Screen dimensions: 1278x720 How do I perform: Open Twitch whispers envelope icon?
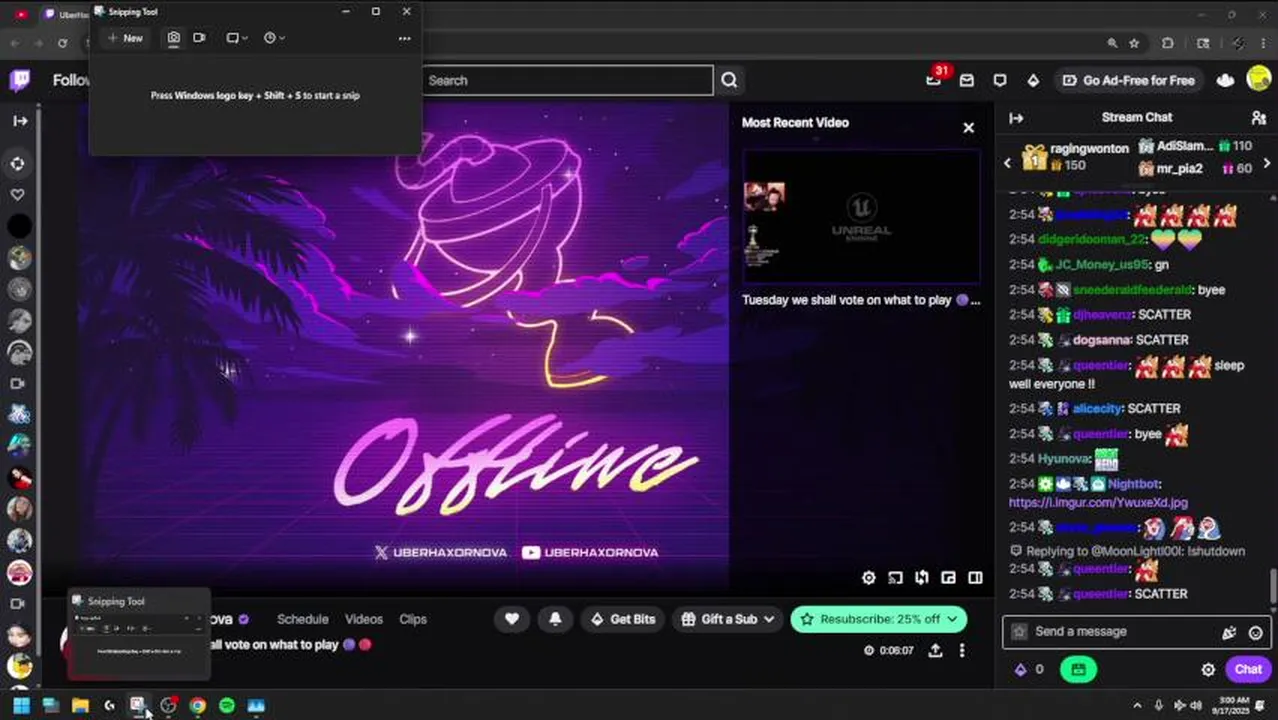(967, 80)
